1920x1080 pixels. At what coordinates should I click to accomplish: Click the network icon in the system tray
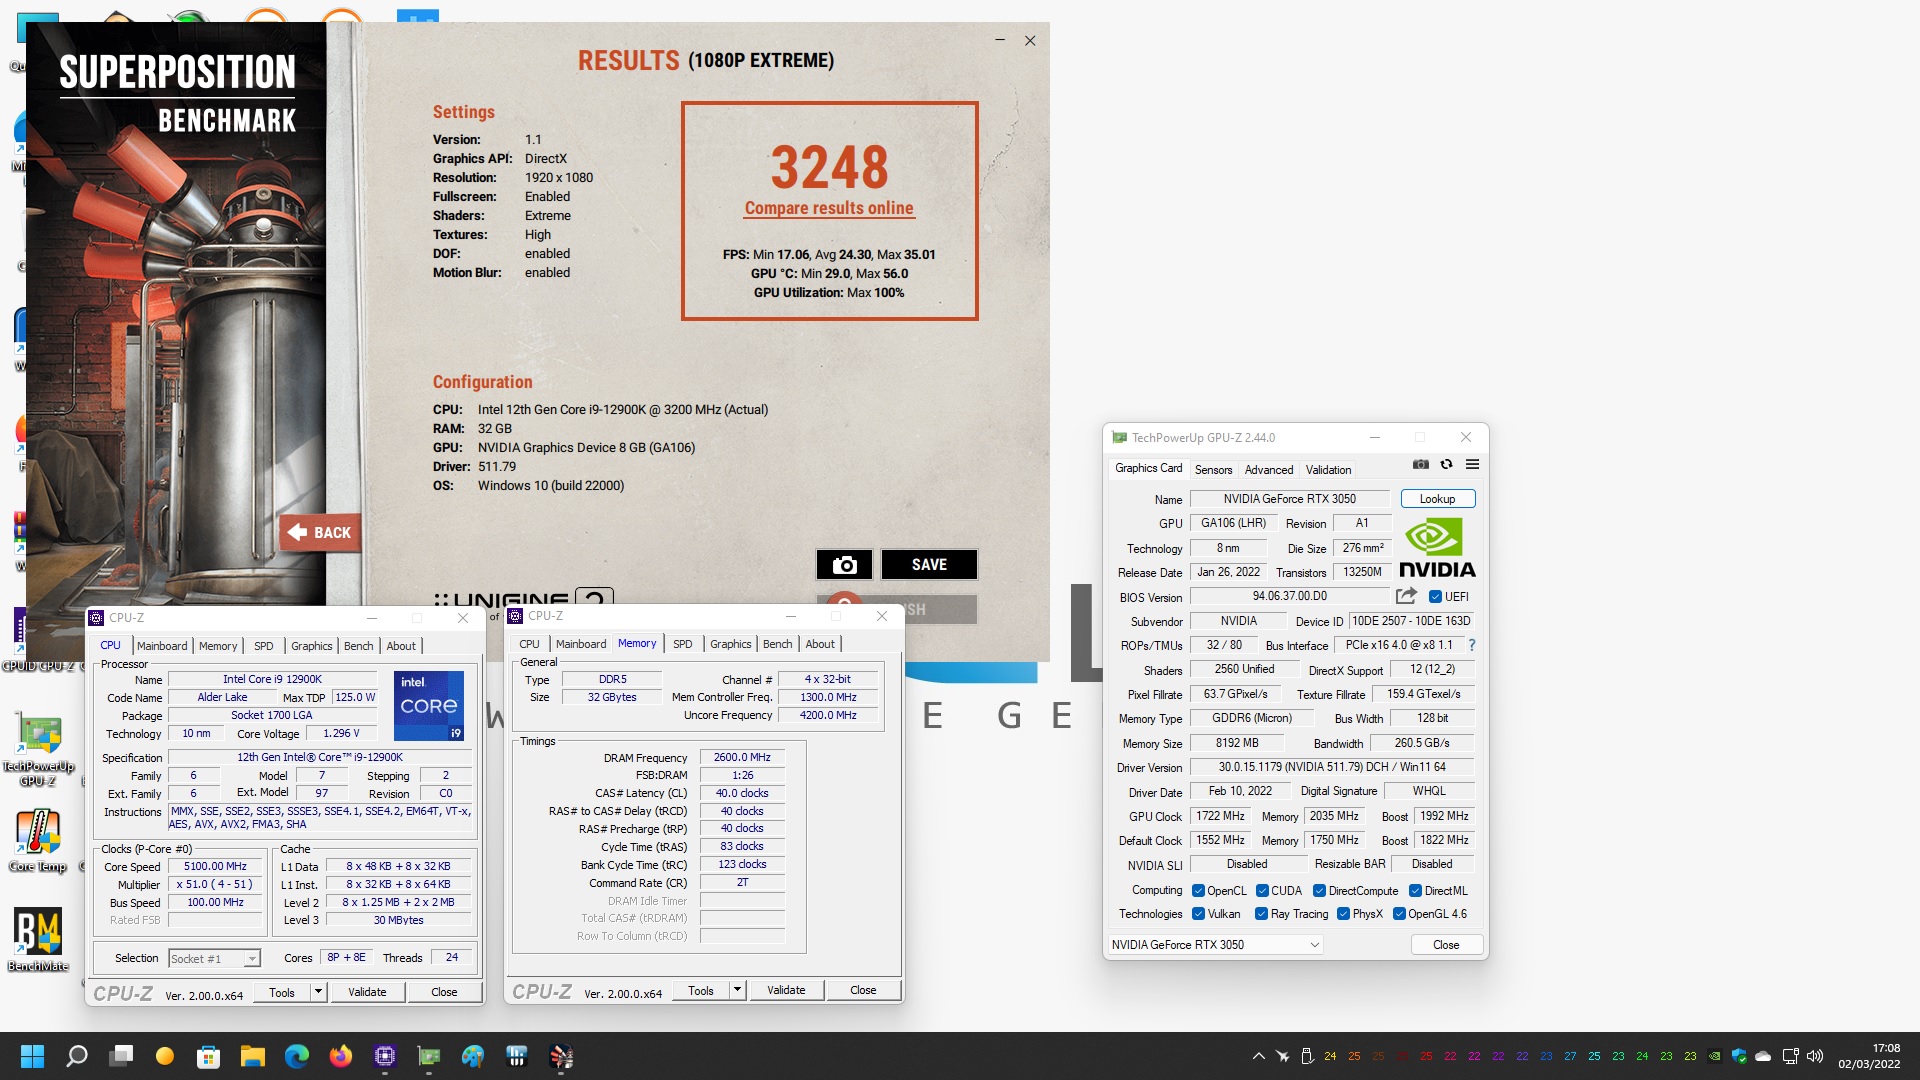pos(1790,1056)
